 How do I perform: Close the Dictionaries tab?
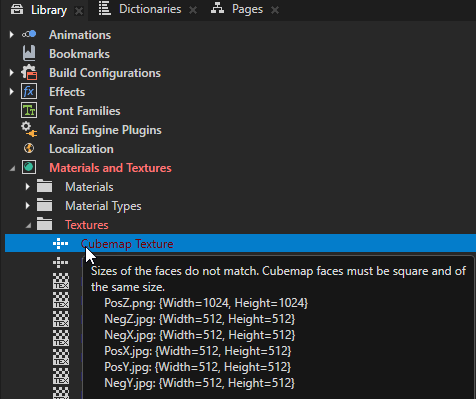pyautogui.click(x=193, y=10)
